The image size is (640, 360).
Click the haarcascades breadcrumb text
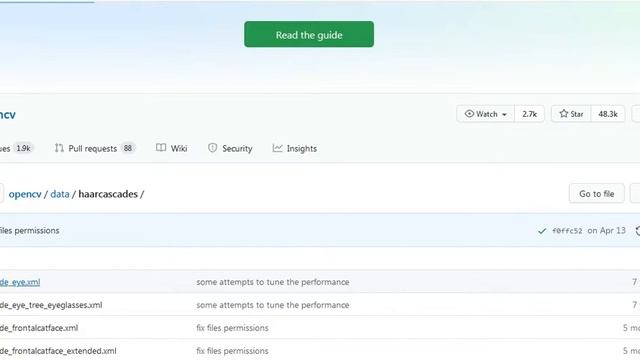[108, 194]
